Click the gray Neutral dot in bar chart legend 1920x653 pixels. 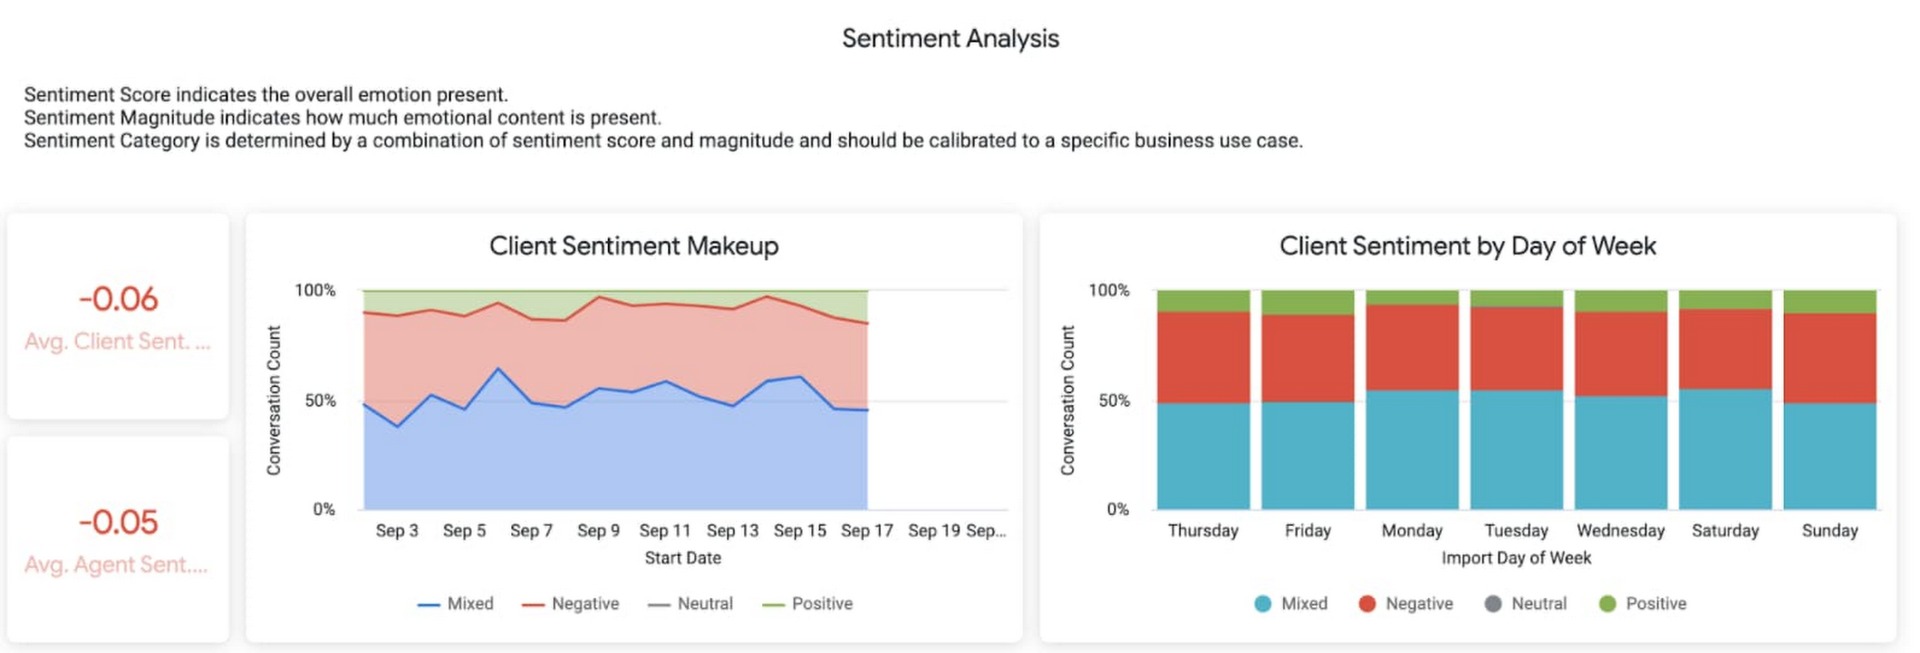click(x=1493, y=604)
